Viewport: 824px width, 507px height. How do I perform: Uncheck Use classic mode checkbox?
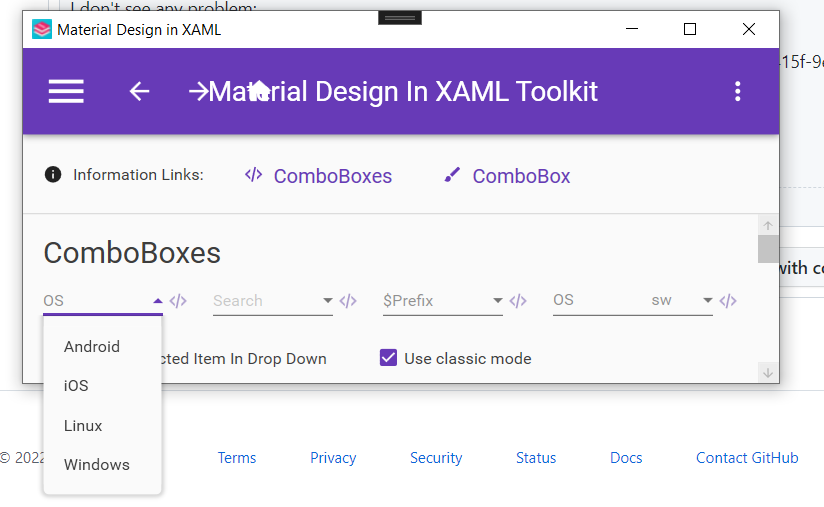click(388, 358)
